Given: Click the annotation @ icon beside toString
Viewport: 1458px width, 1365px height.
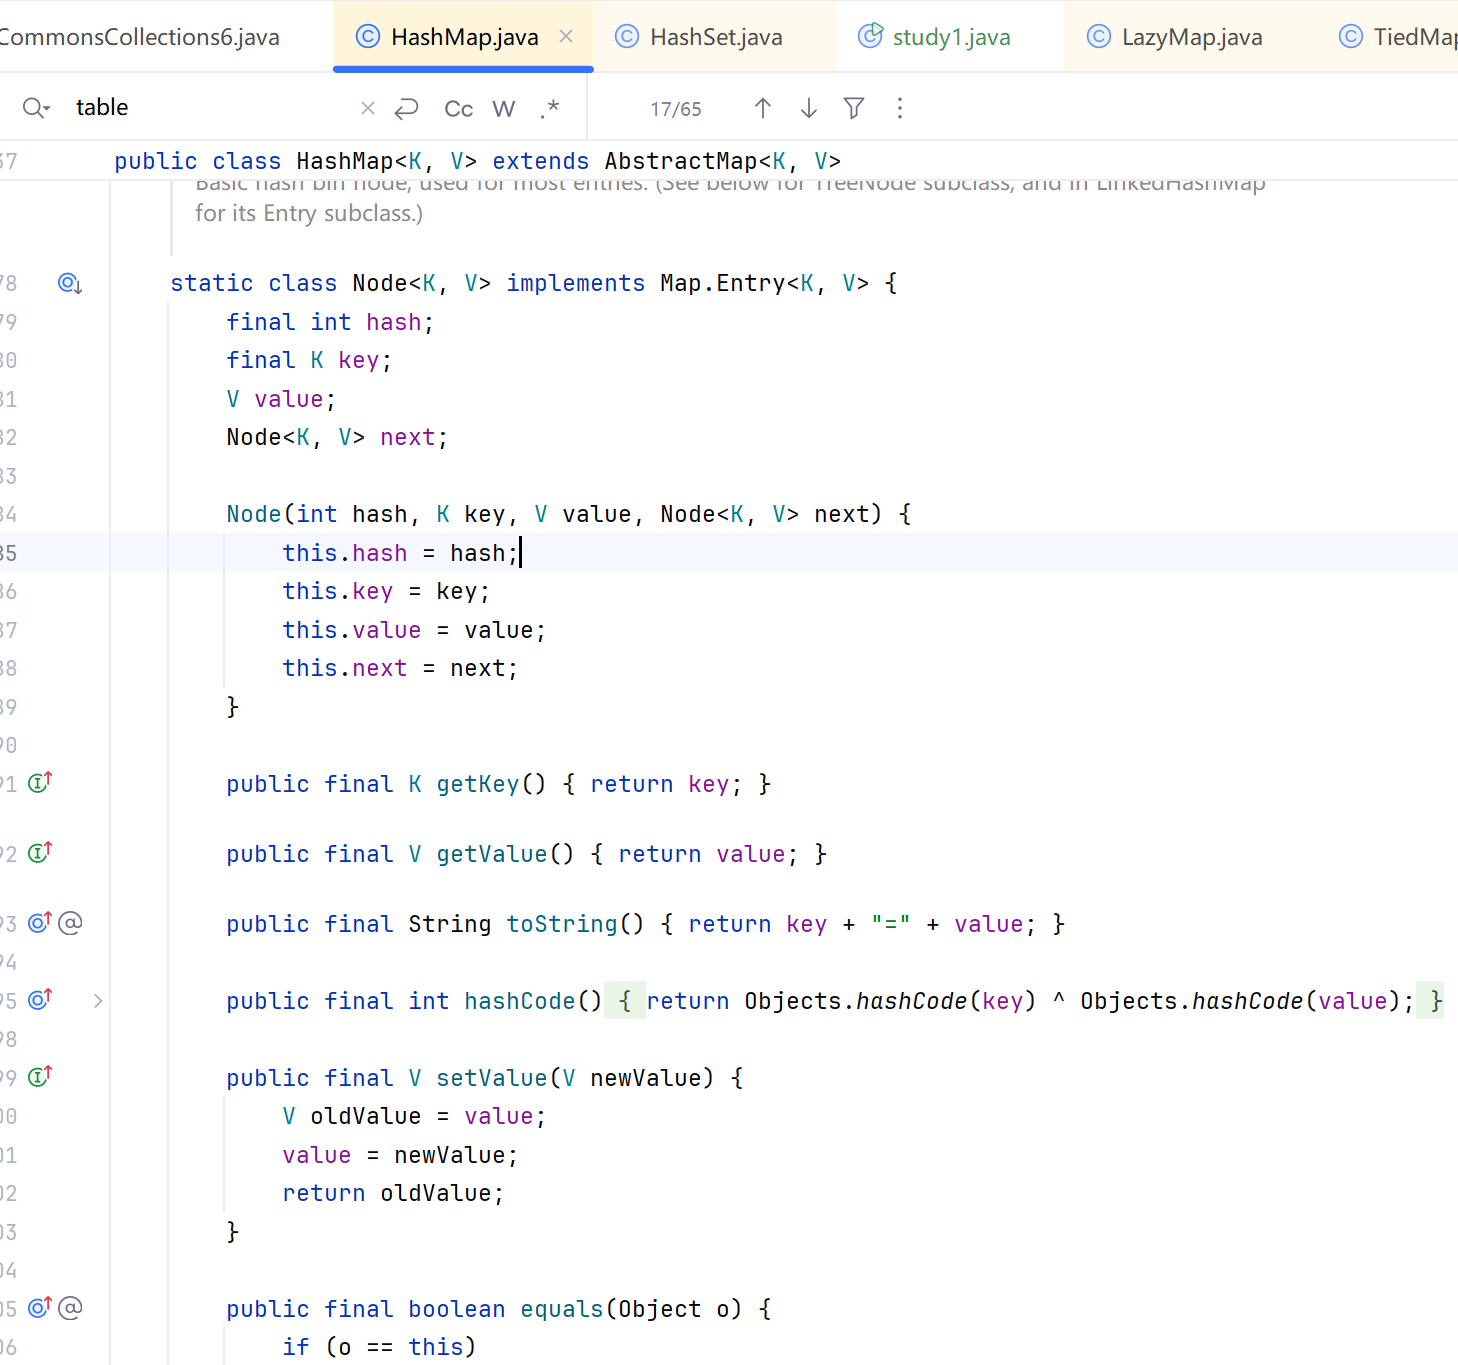Looking at the screenshot, I should (x=70, y=922).
